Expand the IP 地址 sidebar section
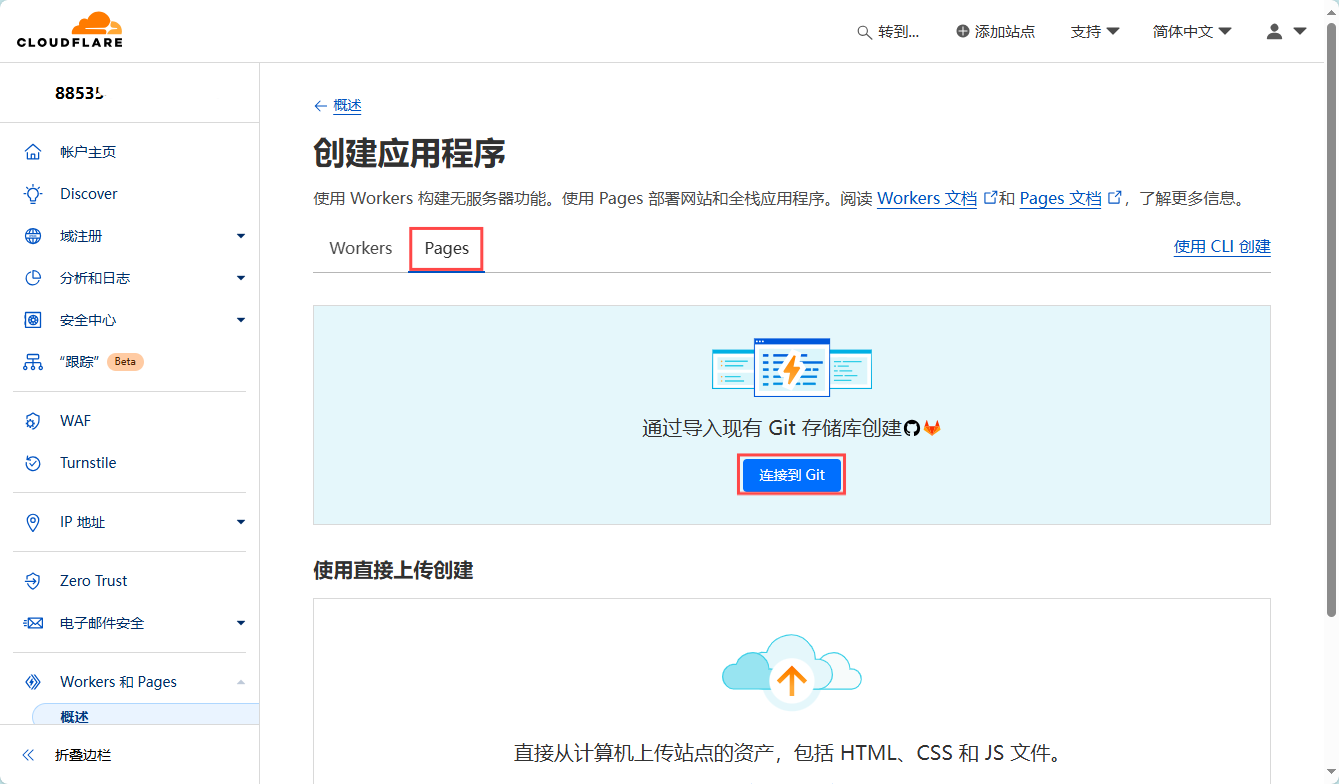 pyautogui.click(x=240, y=522)
